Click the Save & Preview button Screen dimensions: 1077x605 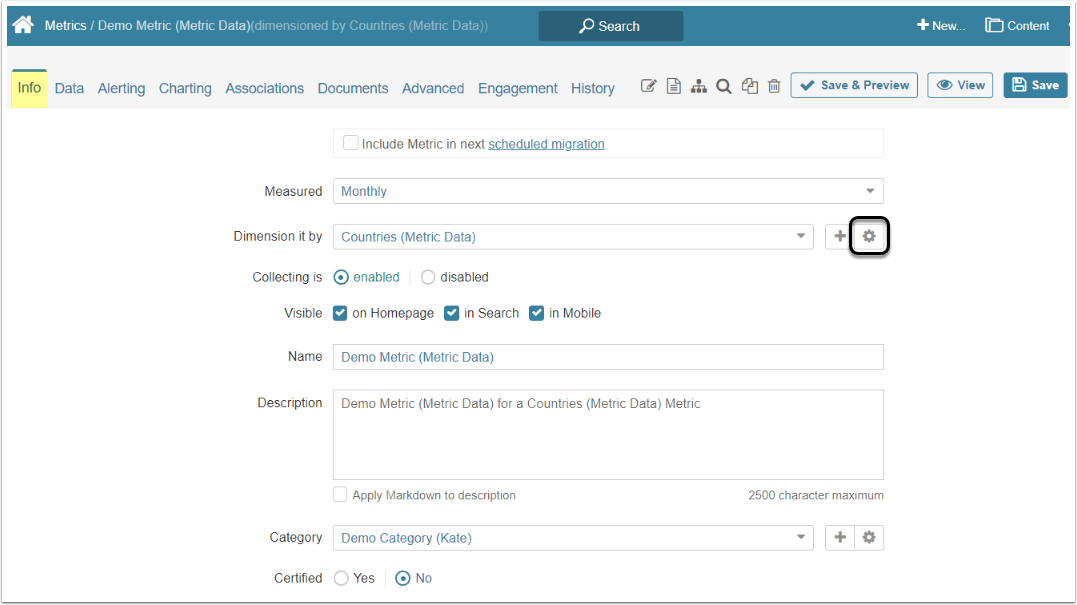click(854, 85)
